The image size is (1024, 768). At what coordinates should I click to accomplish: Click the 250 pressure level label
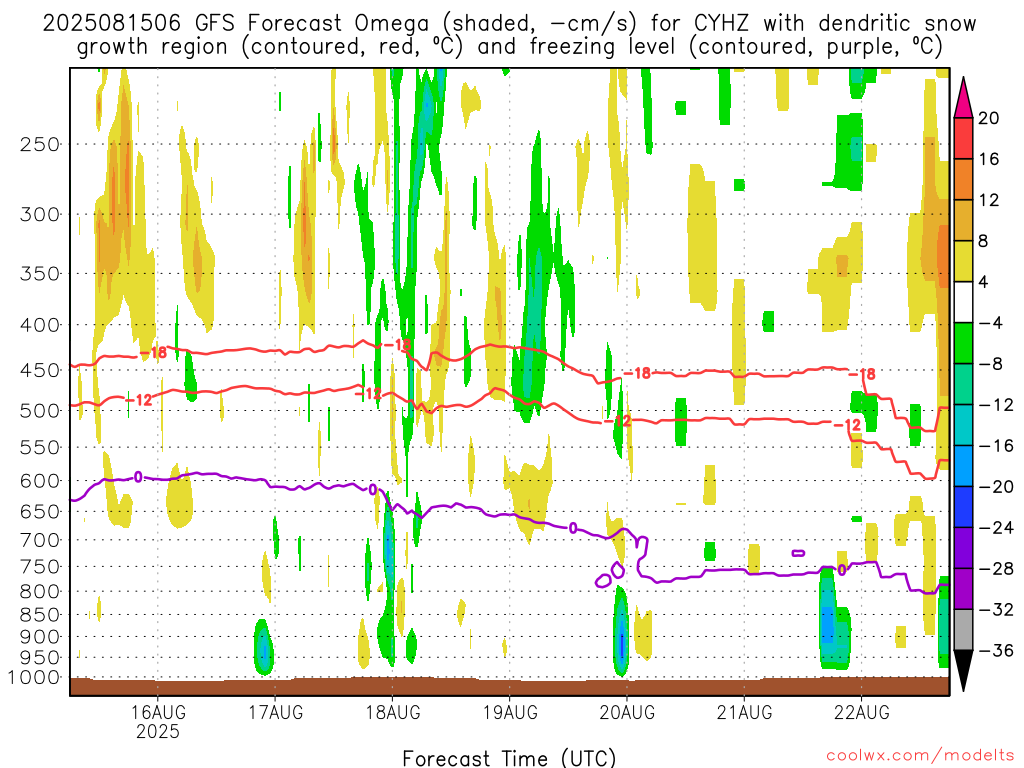point(39,144)
